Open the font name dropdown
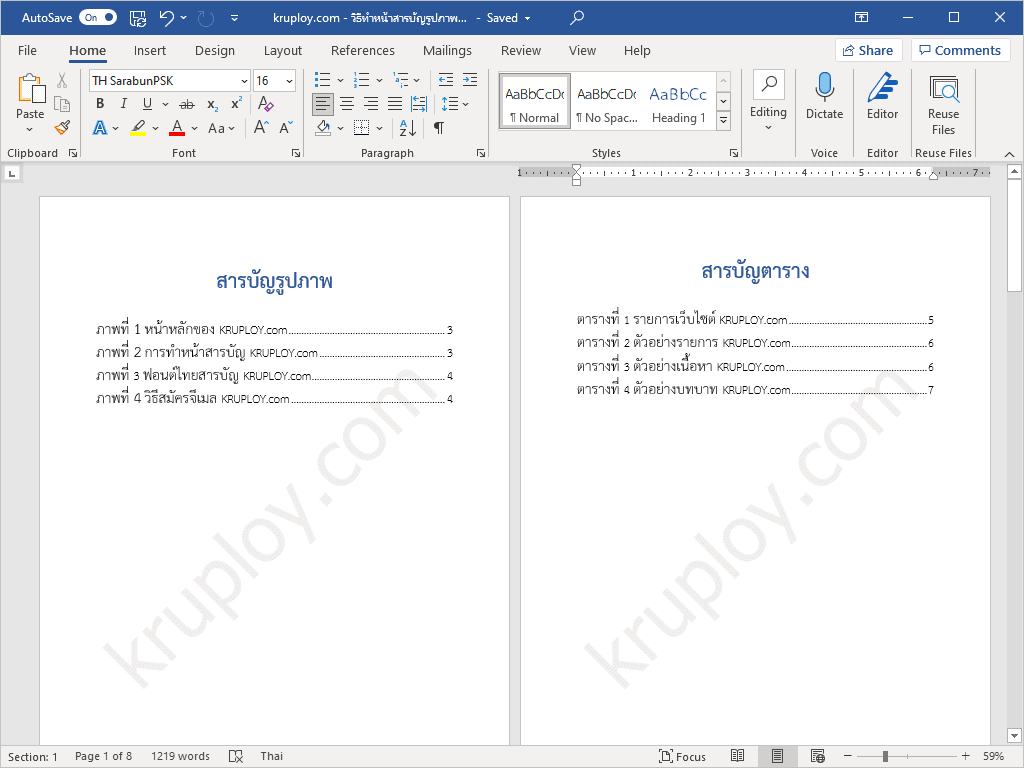1024x768 pixels. point(244,81)
